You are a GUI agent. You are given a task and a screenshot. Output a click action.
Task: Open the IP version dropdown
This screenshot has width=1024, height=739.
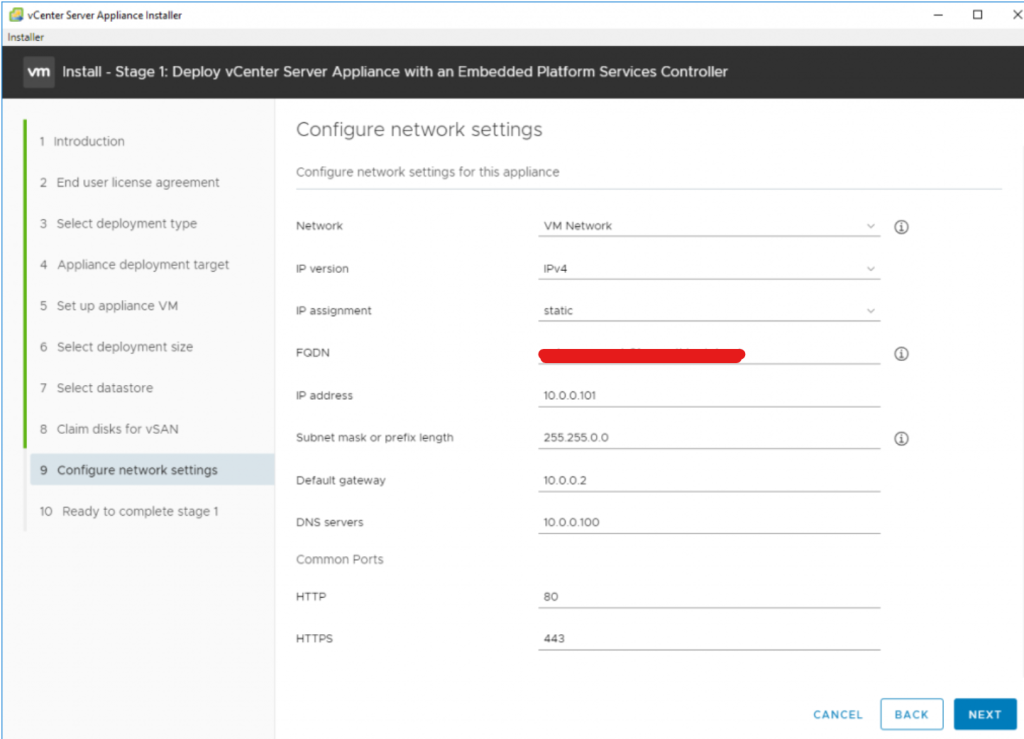pos(709,268)
